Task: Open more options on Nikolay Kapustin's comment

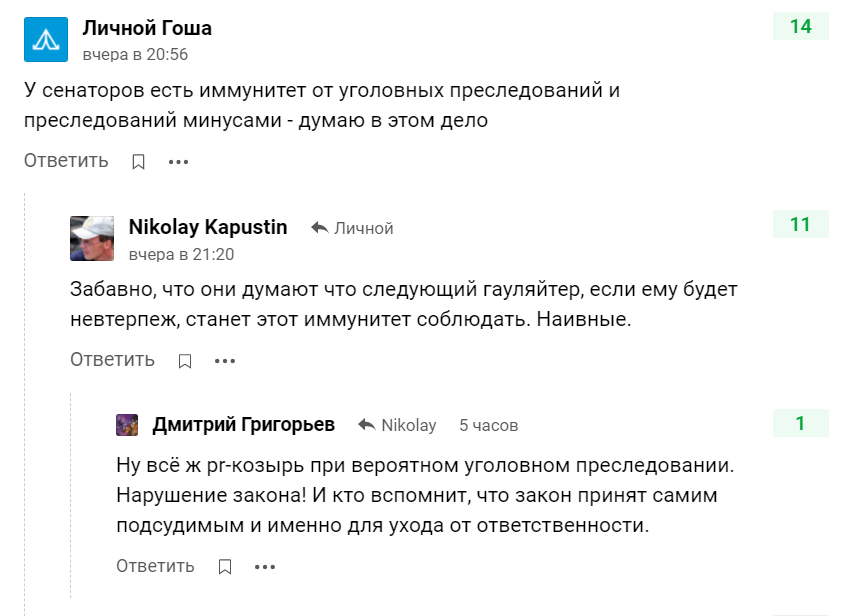Action: (x=224, y=361)
